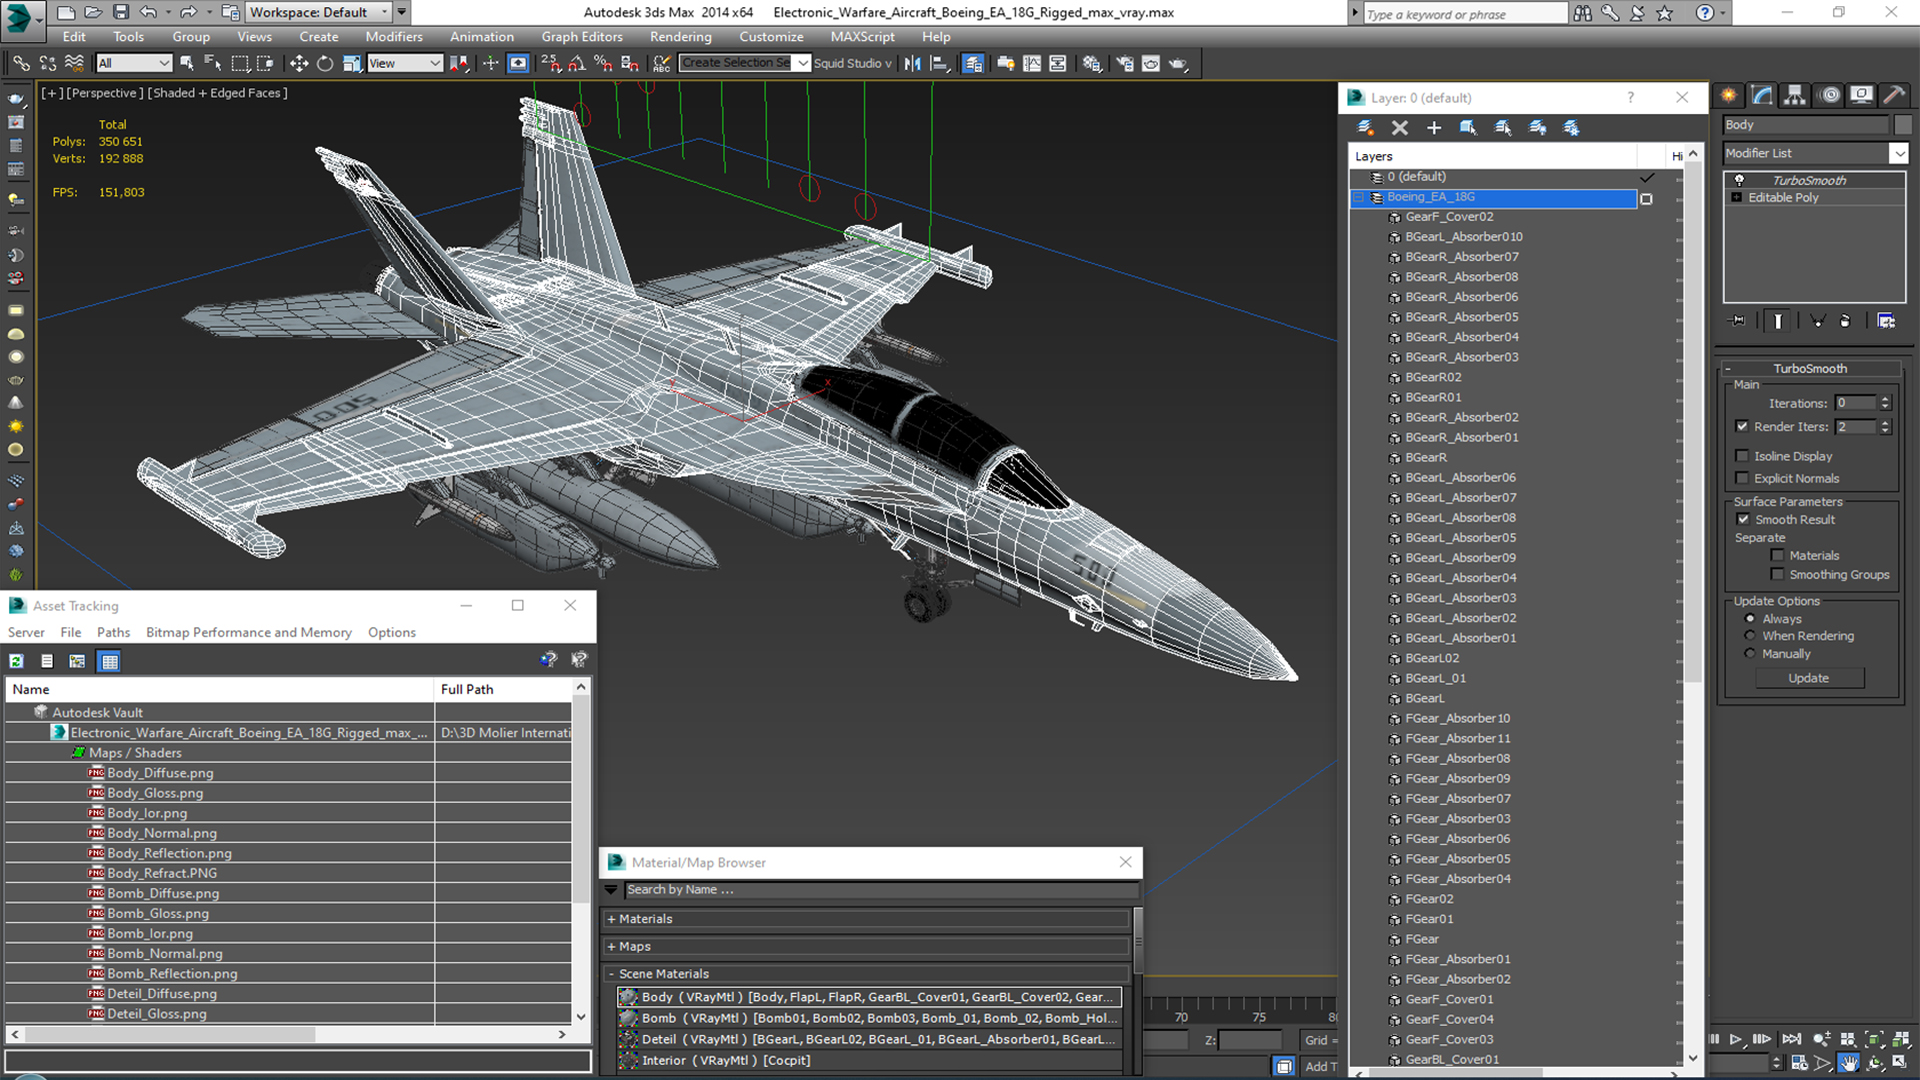This screenshot has height=1080, width=1920.
Task: Enable the Explicit Normals checkbox
Action: pos(1742,478)
